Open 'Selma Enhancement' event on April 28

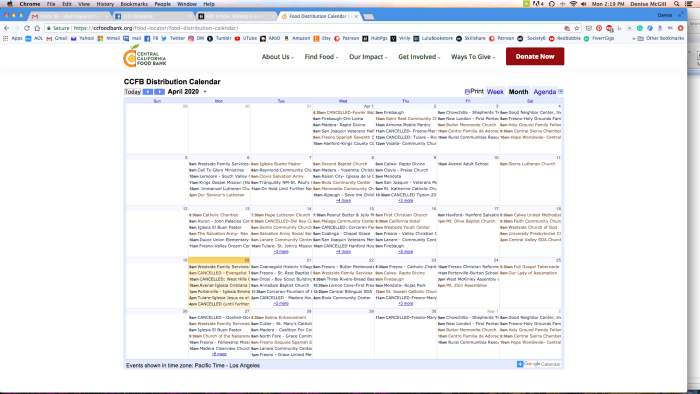click(279, 317)
